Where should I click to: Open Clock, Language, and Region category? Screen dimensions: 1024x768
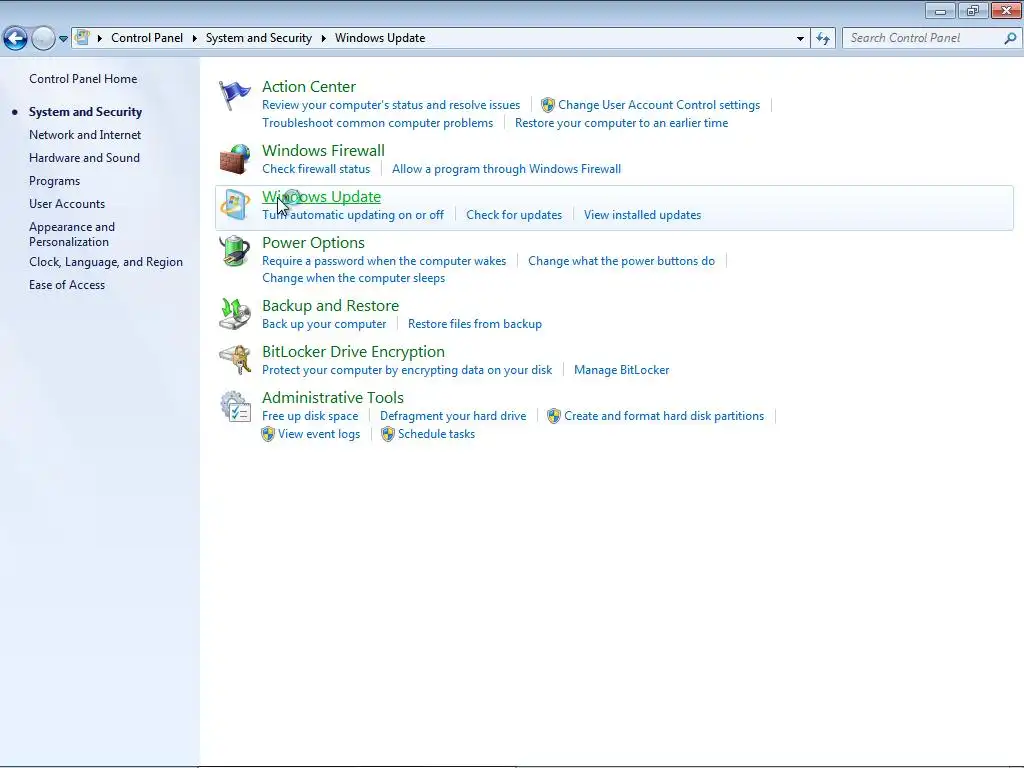pos(106,262)
